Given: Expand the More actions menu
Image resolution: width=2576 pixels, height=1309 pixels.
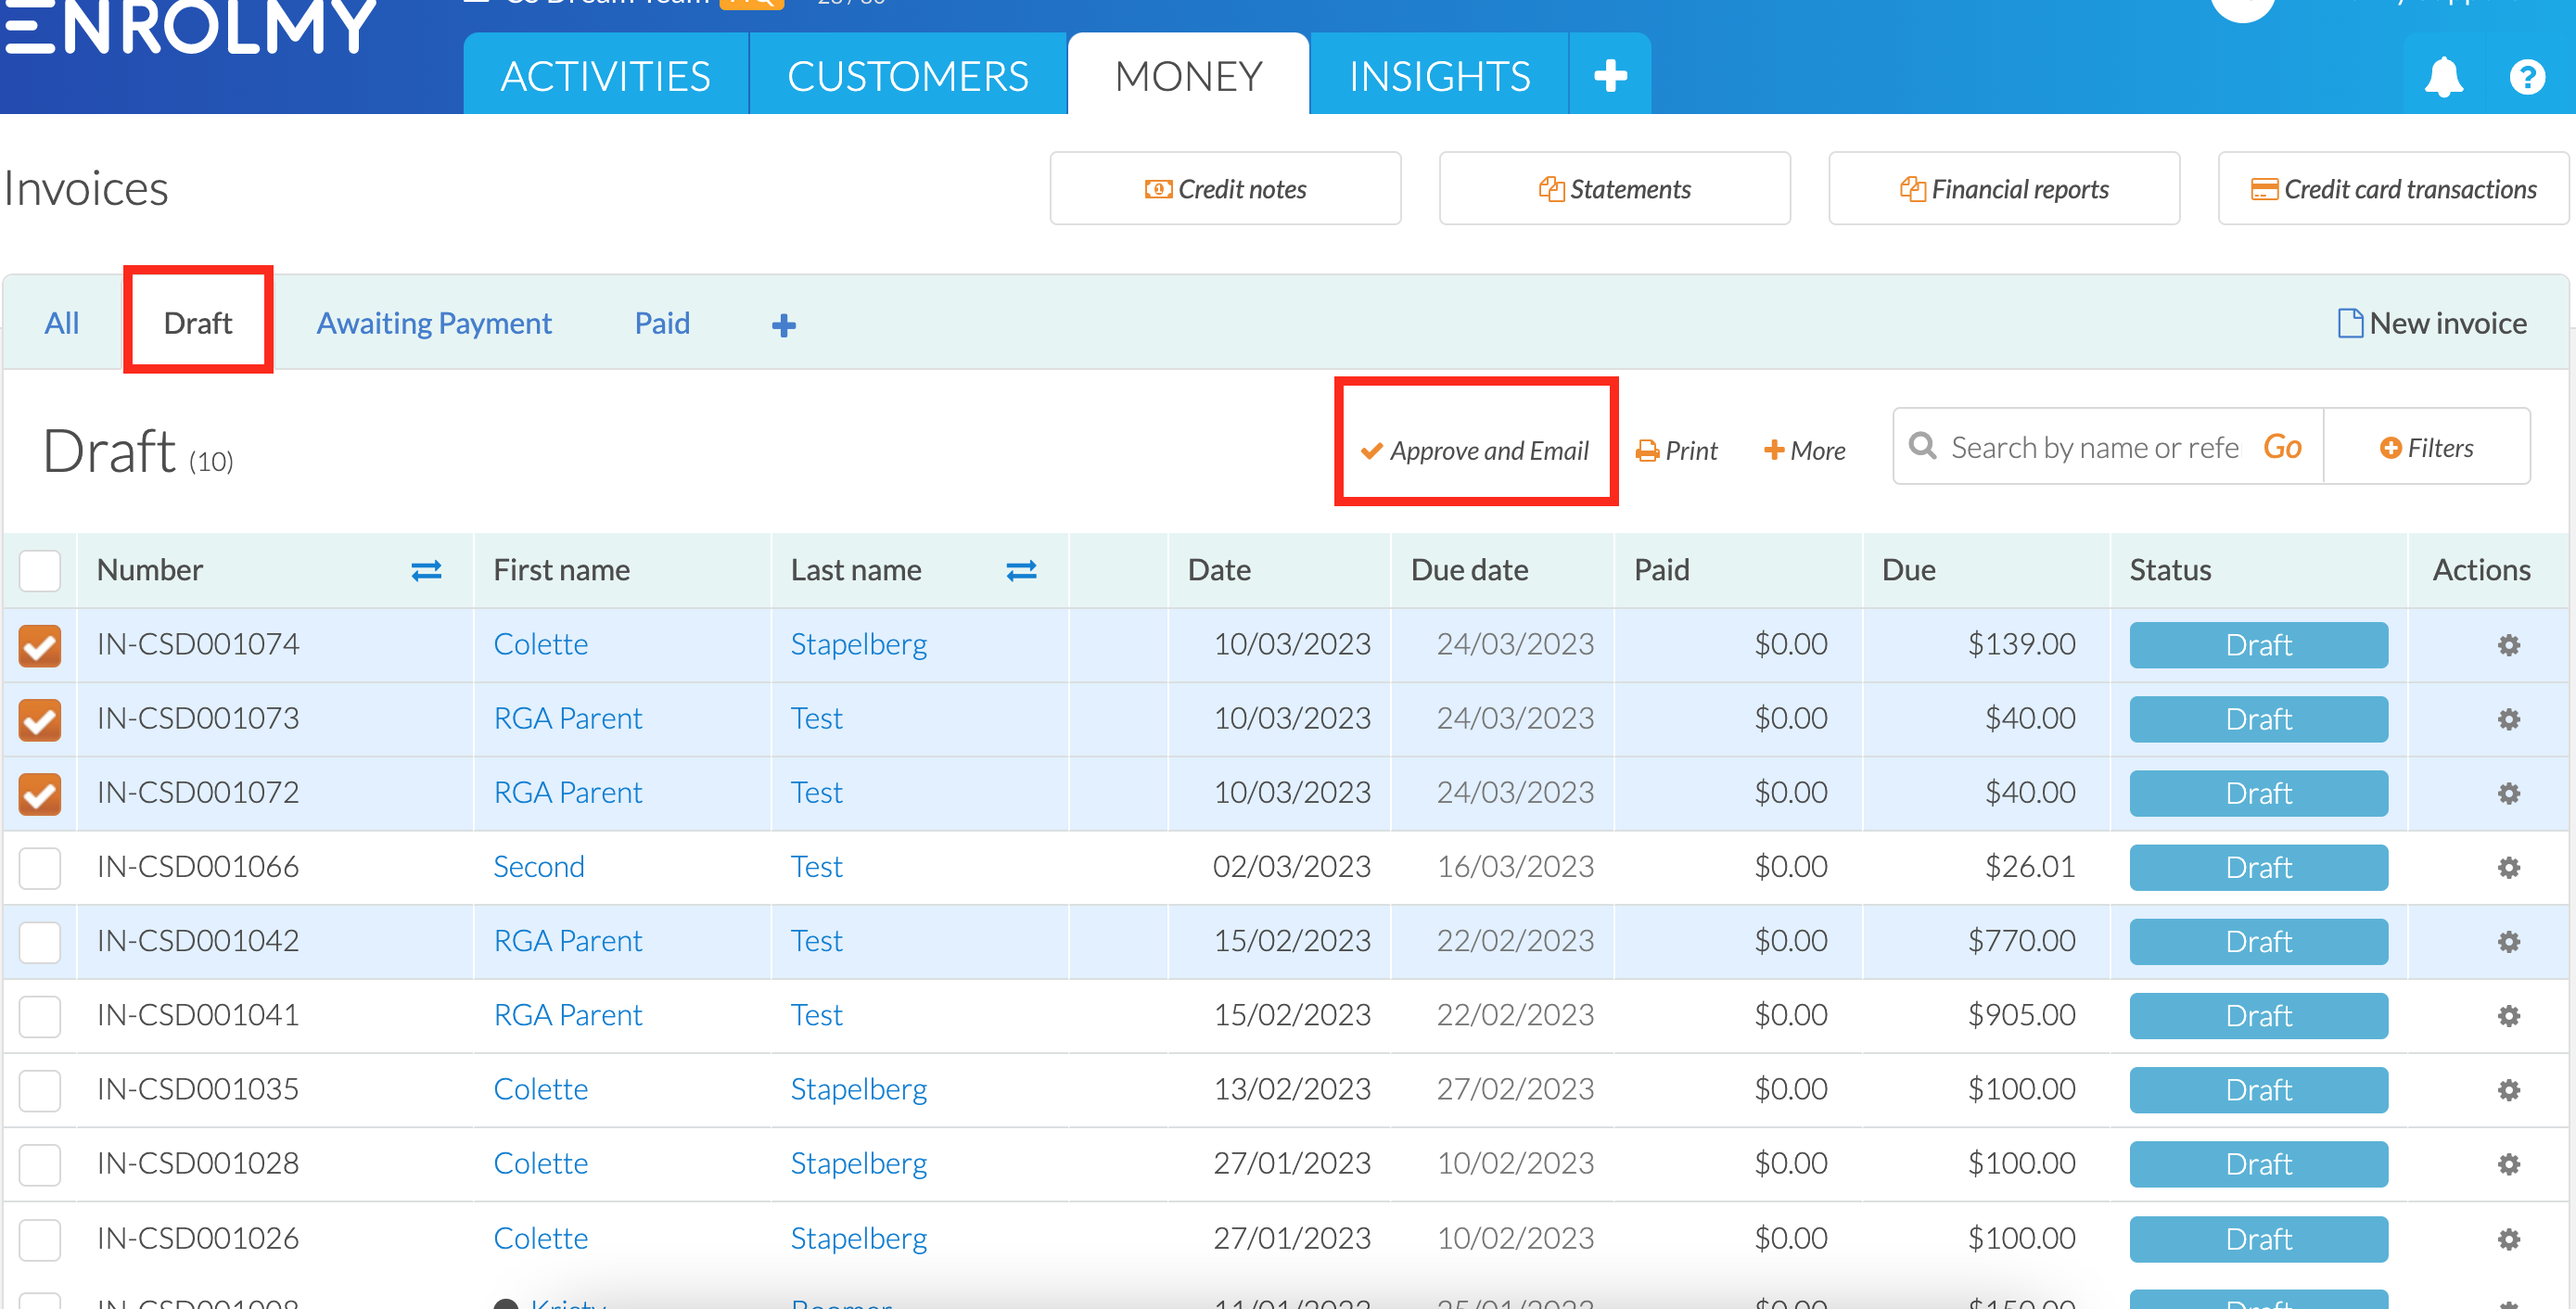Looking at the screenshot, I should tap(1805, 451).
